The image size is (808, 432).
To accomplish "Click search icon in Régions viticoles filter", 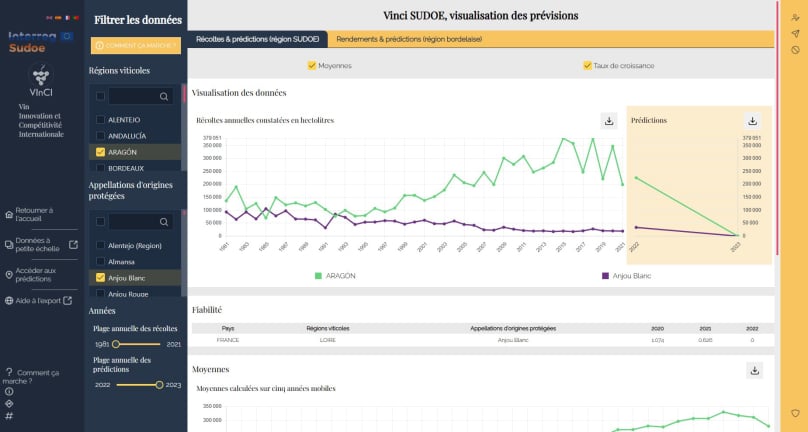I will click(164, 96).
